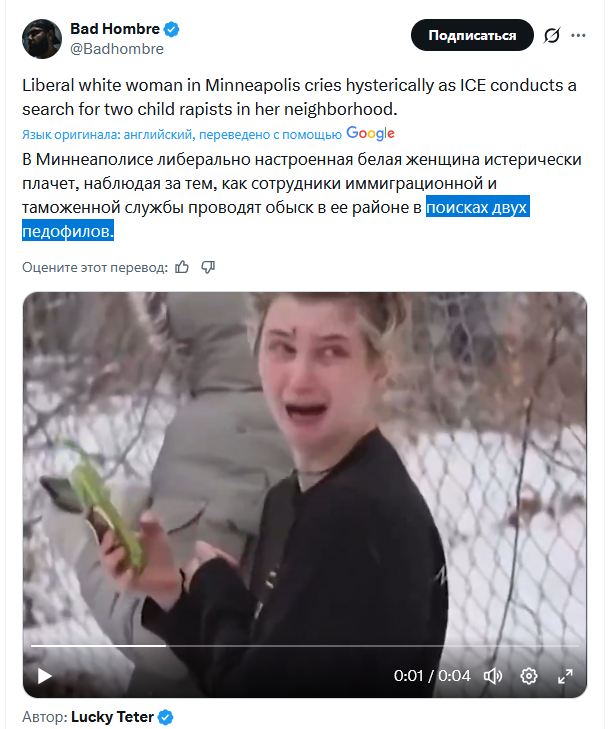The image size is (613, 729).
Task: Seek along the video progress bar
Action: pos(305,646)
